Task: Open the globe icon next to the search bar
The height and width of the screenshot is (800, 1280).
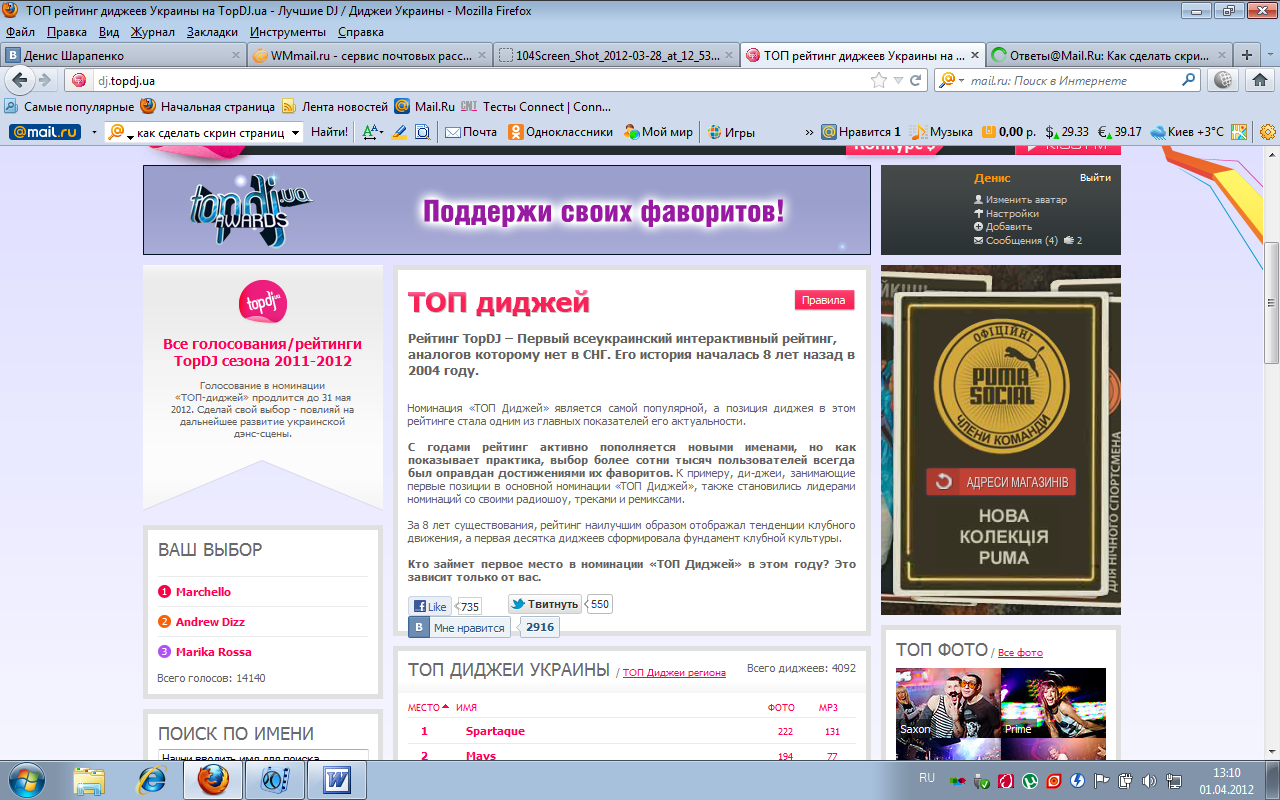Action: (x=1224, y=80)
